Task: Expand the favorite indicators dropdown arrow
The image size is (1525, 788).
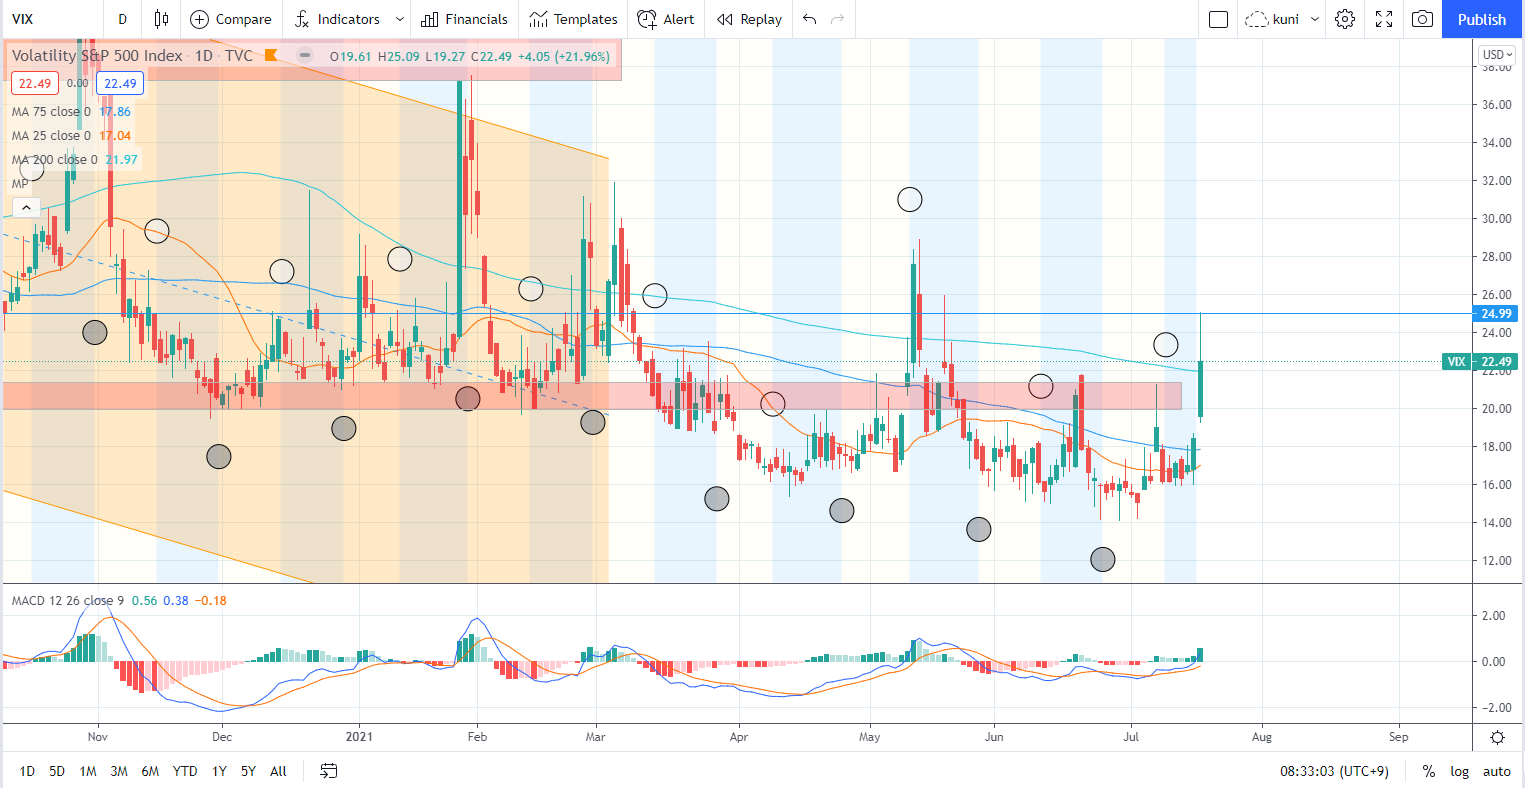Action: tap(400, 19)
